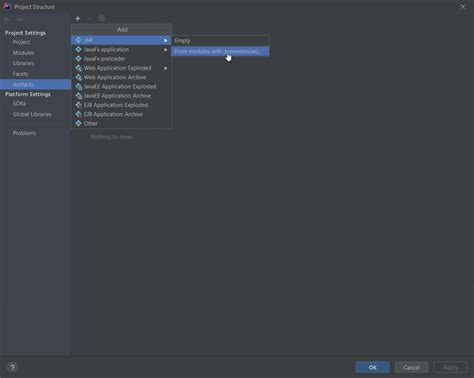This screenshot has width=474, height=378.
Task: Click the minus Remove artifact icon
Action: tap(89, 19)
